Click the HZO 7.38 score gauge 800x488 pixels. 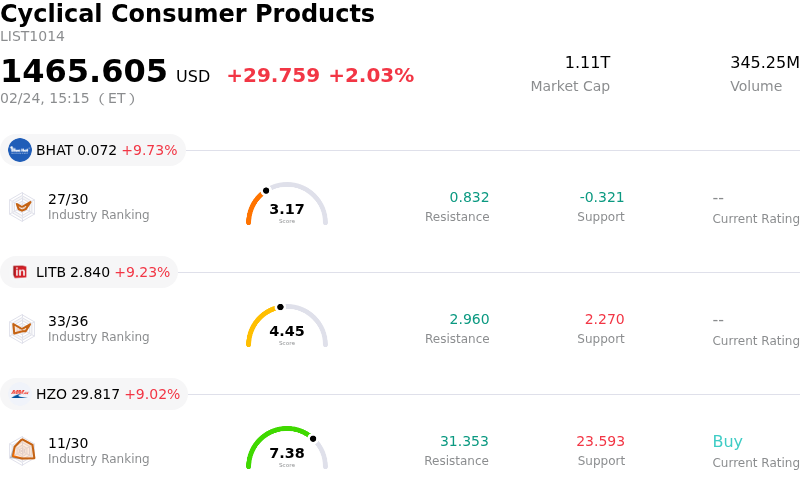click(x=287, y=449)
